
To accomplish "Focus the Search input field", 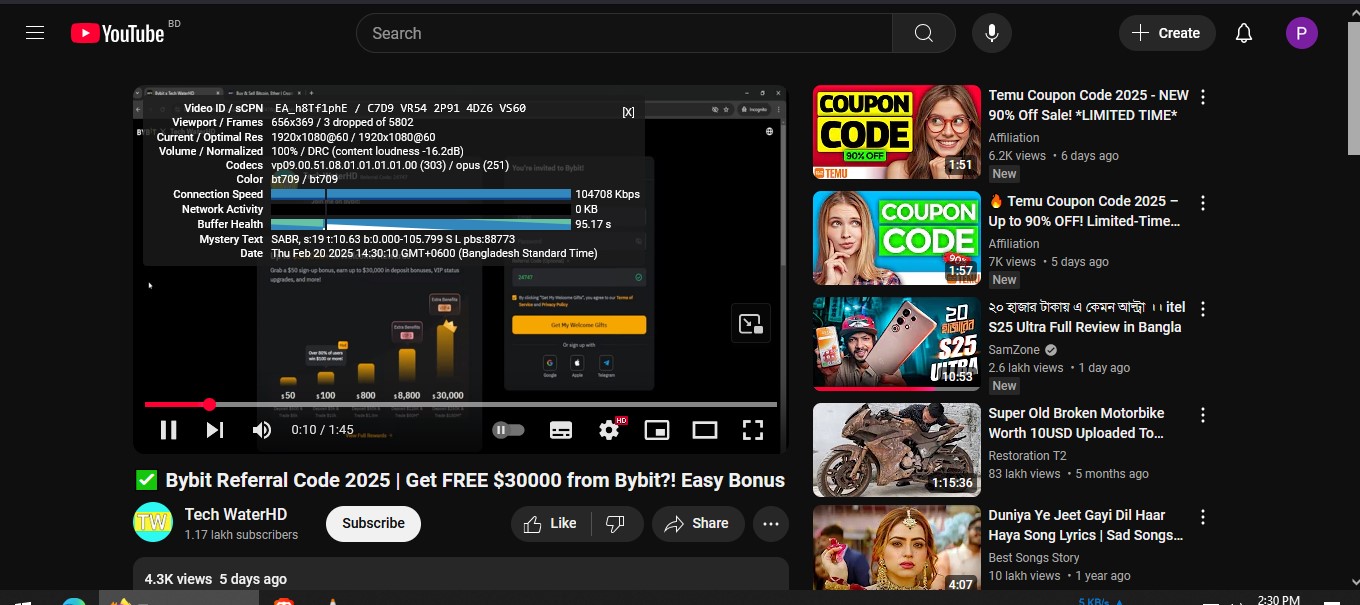I will coord(624,33).
